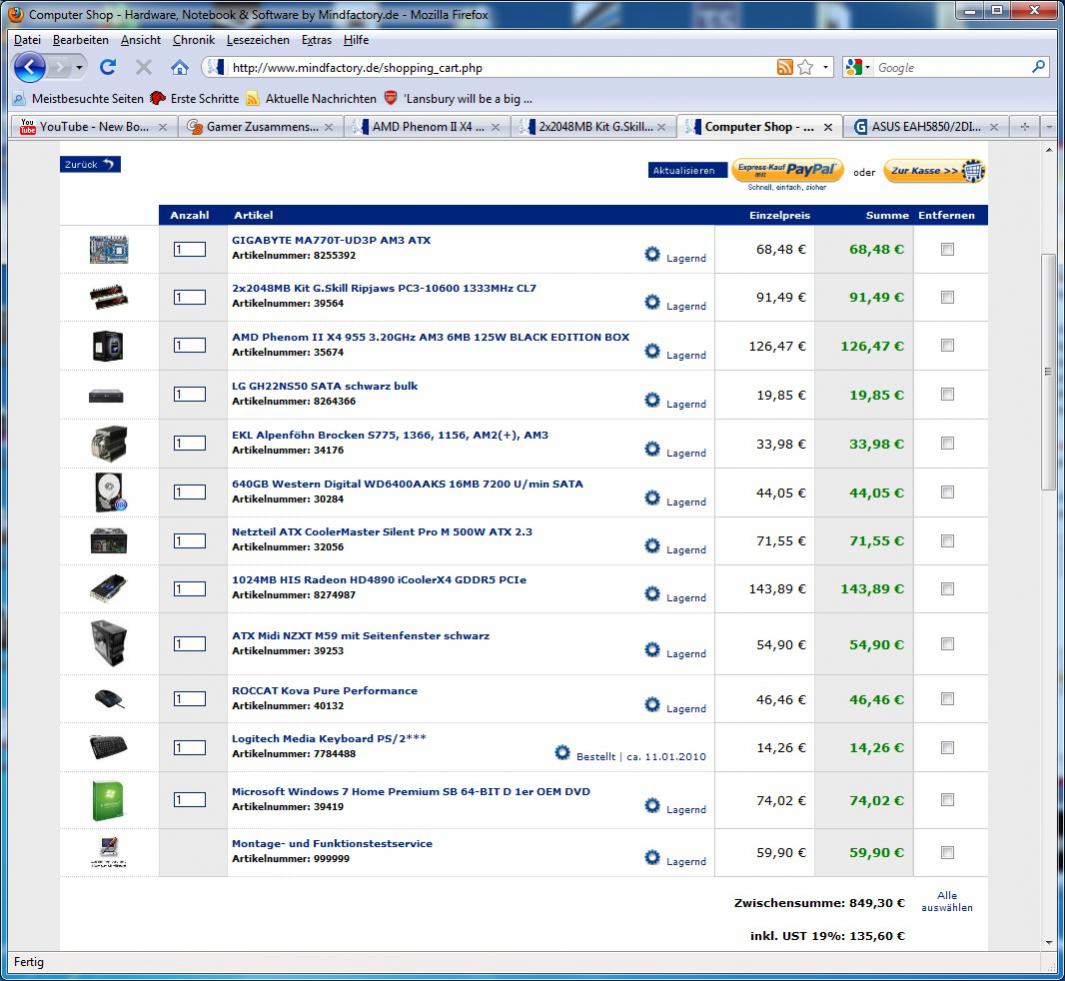Open the history dropdown beside back/forward buttons
The width and height of the screenshot is (1065, 981).
(x=79, y=67)
